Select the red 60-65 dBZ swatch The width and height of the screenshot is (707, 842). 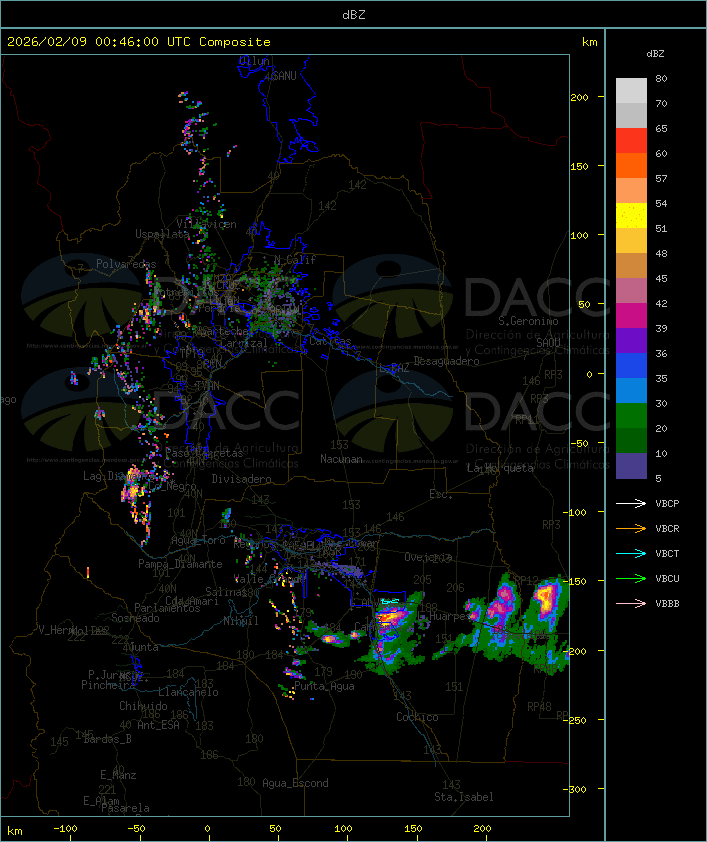tap(631, 141)
